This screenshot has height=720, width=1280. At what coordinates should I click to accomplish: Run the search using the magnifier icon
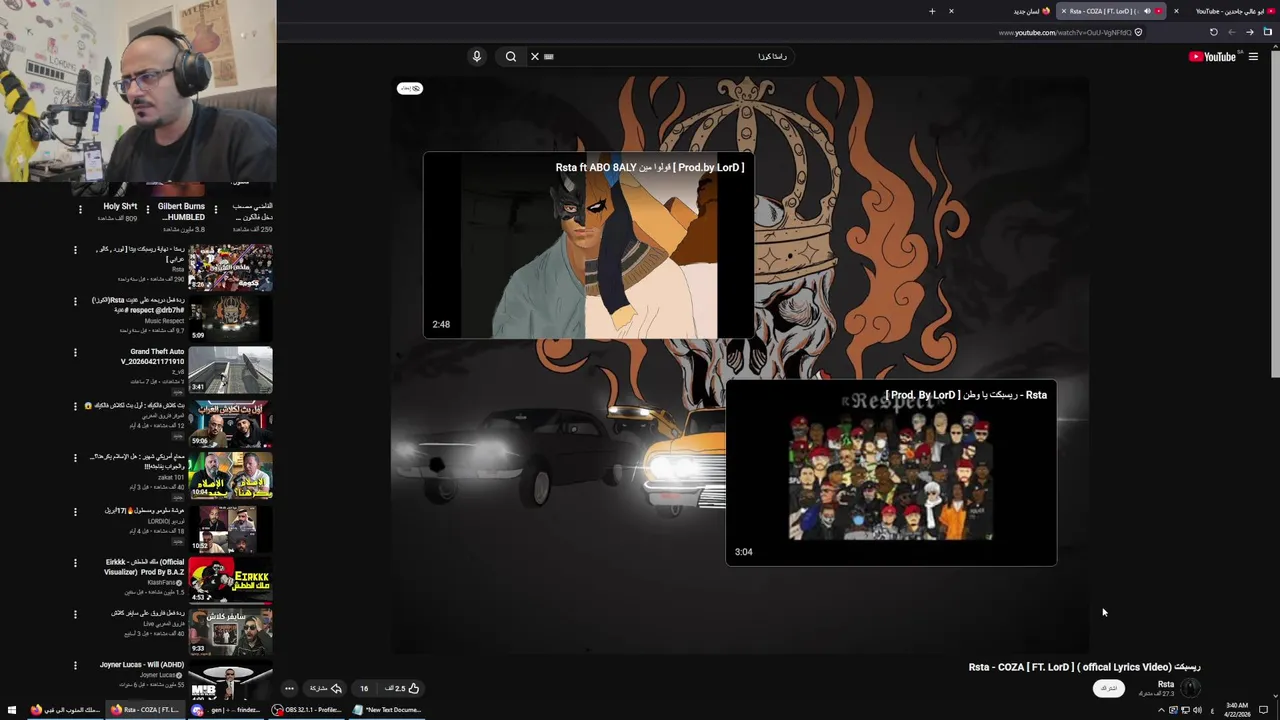click(511, 56)
